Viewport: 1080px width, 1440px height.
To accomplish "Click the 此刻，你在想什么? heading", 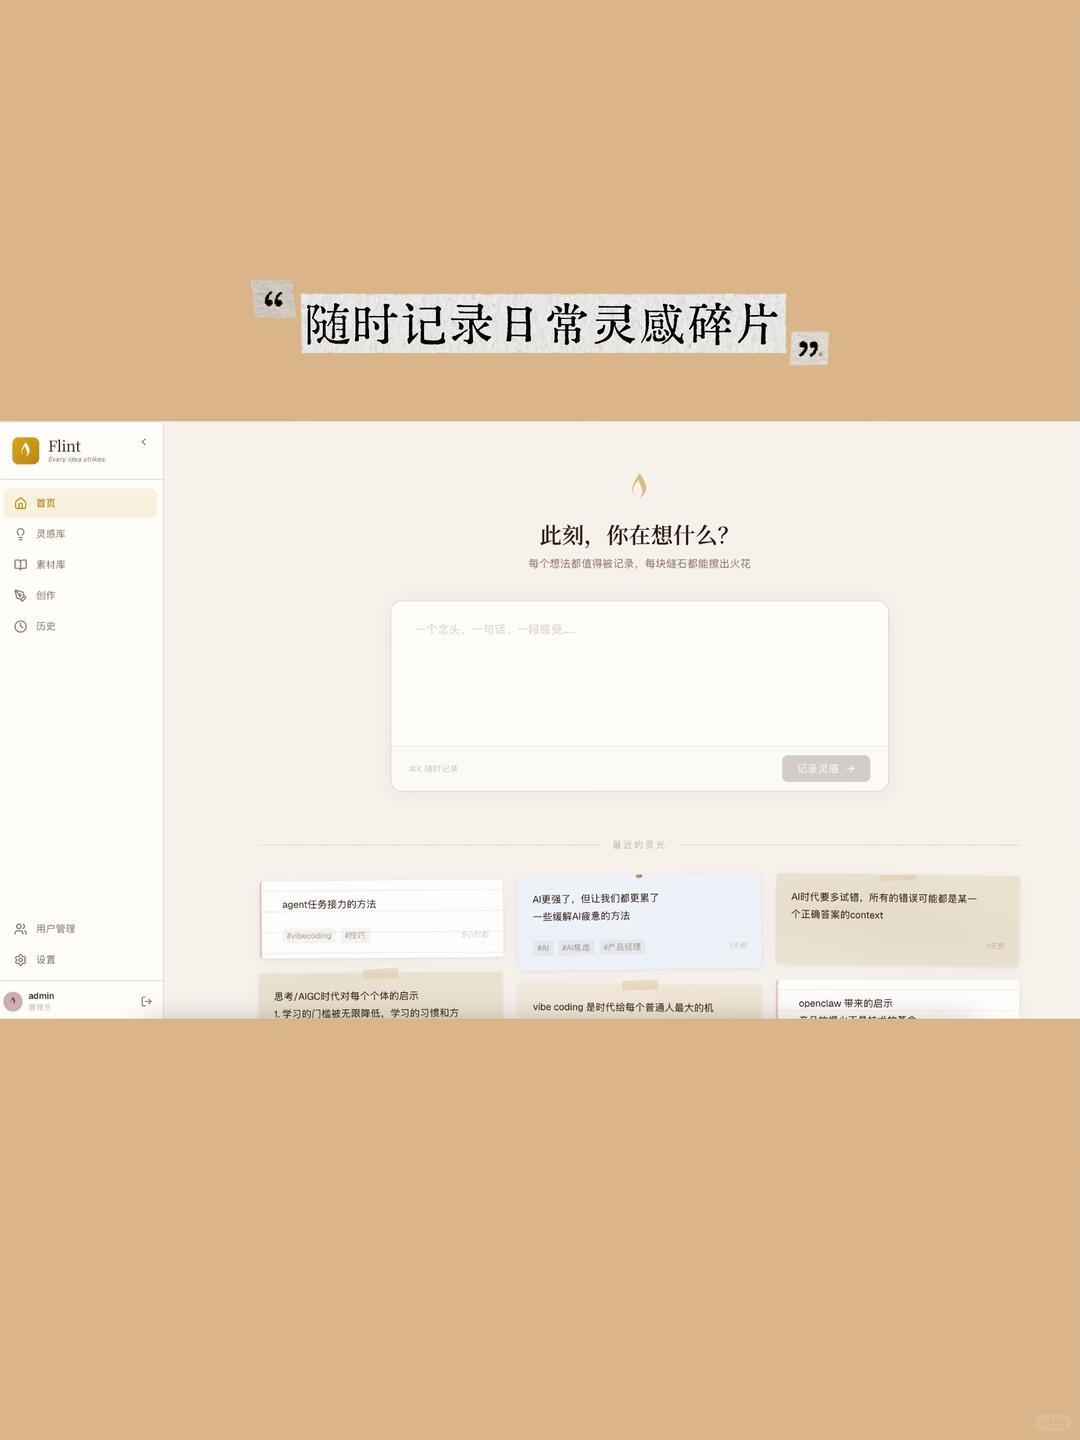I will (635, 535).
